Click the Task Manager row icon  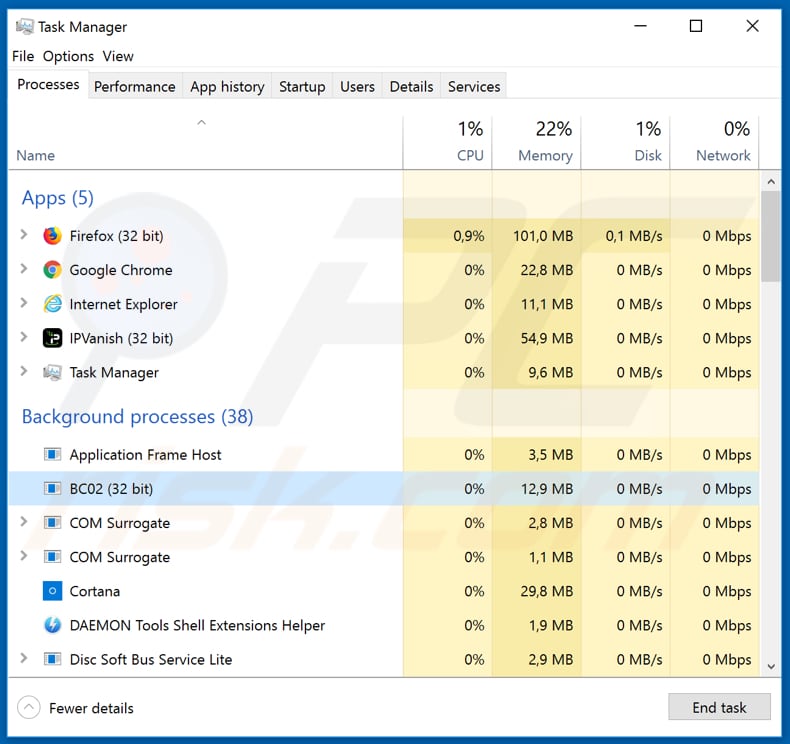(x=52, y=372)
